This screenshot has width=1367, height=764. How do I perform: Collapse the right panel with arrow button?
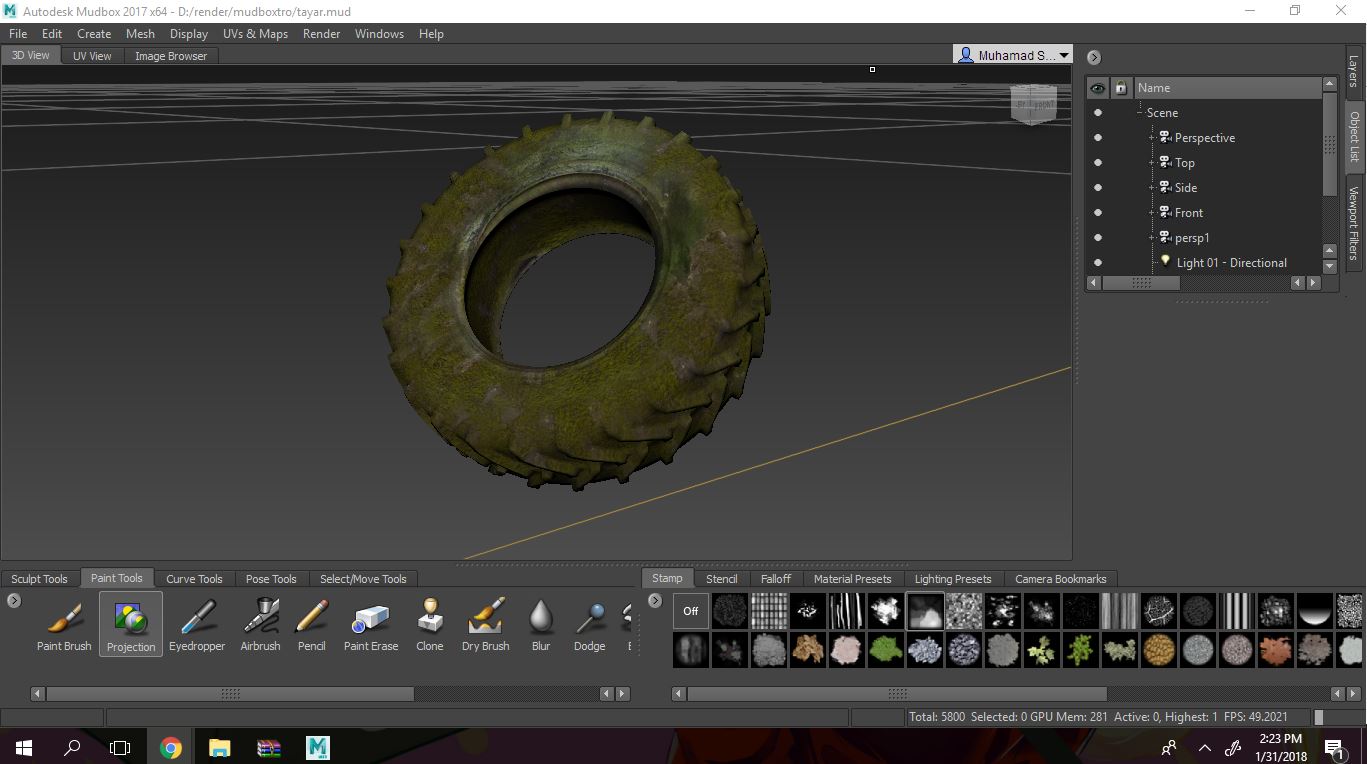click(x=1094, y=57)
